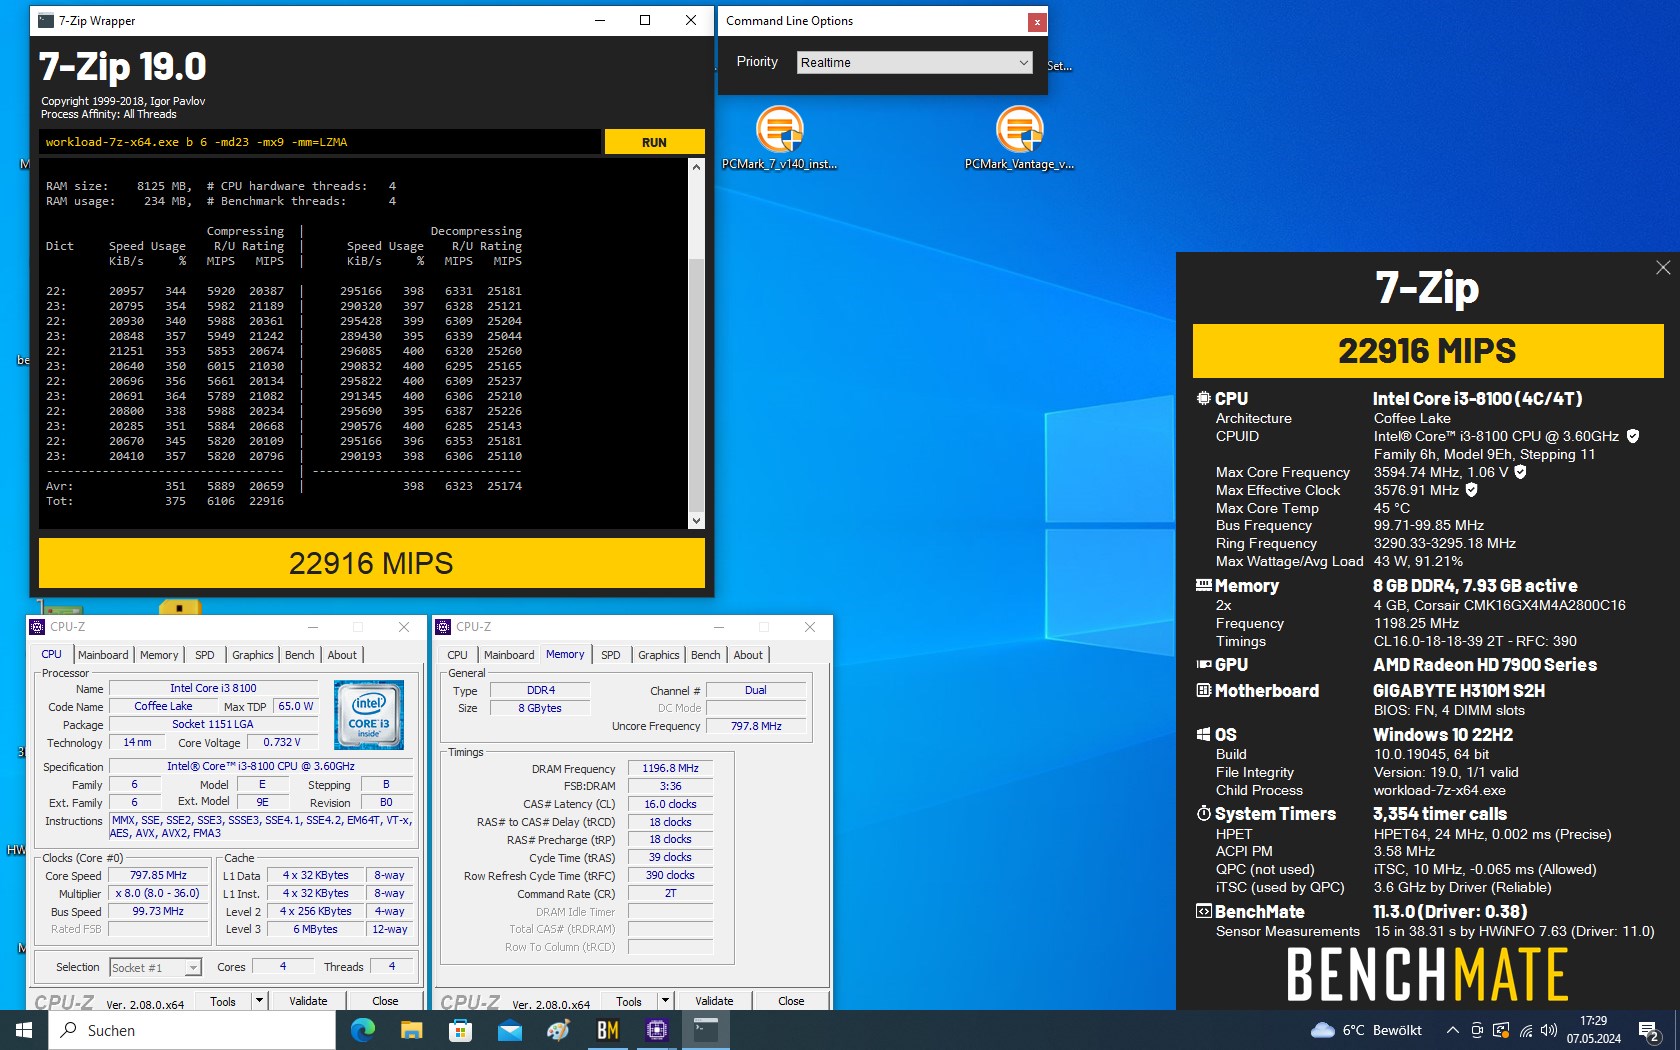Click Tools button in left CPU-Z
Viewport: 1680px width, 1050px height.
223,1000
